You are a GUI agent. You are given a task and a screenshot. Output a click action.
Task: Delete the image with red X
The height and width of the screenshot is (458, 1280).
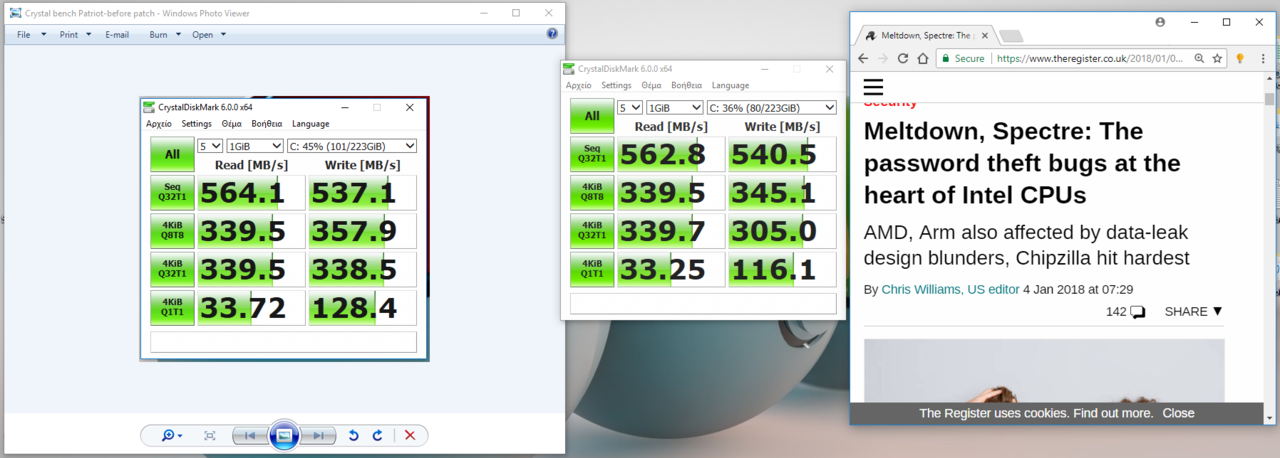(x=409, y=435)
